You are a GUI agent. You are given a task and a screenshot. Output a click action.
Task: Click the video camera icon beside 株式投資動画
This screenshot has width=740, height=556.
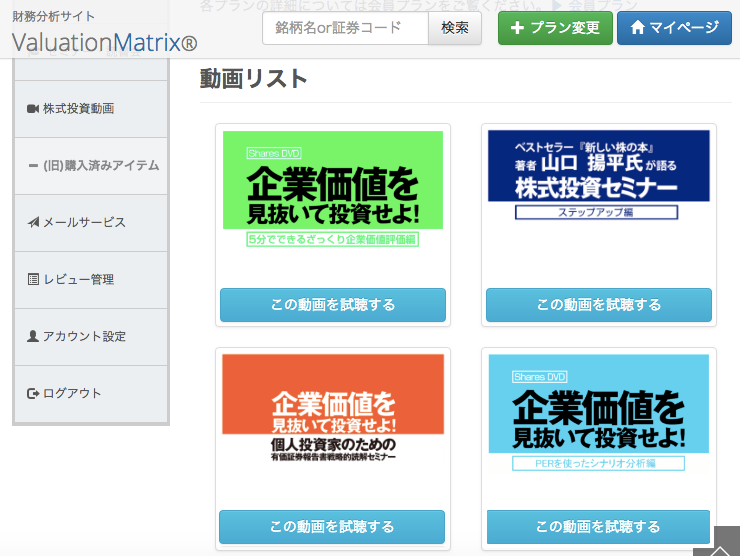(x=33, y=108)
